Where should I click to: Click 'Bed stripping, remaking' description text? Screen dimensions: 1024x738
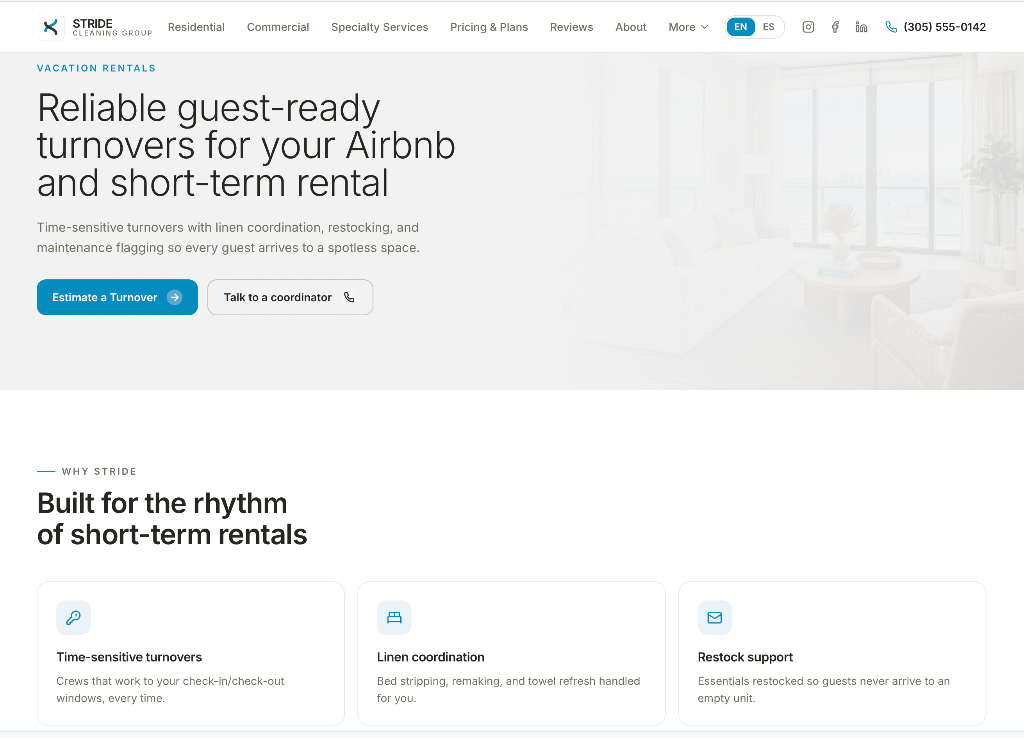(508, 690)
